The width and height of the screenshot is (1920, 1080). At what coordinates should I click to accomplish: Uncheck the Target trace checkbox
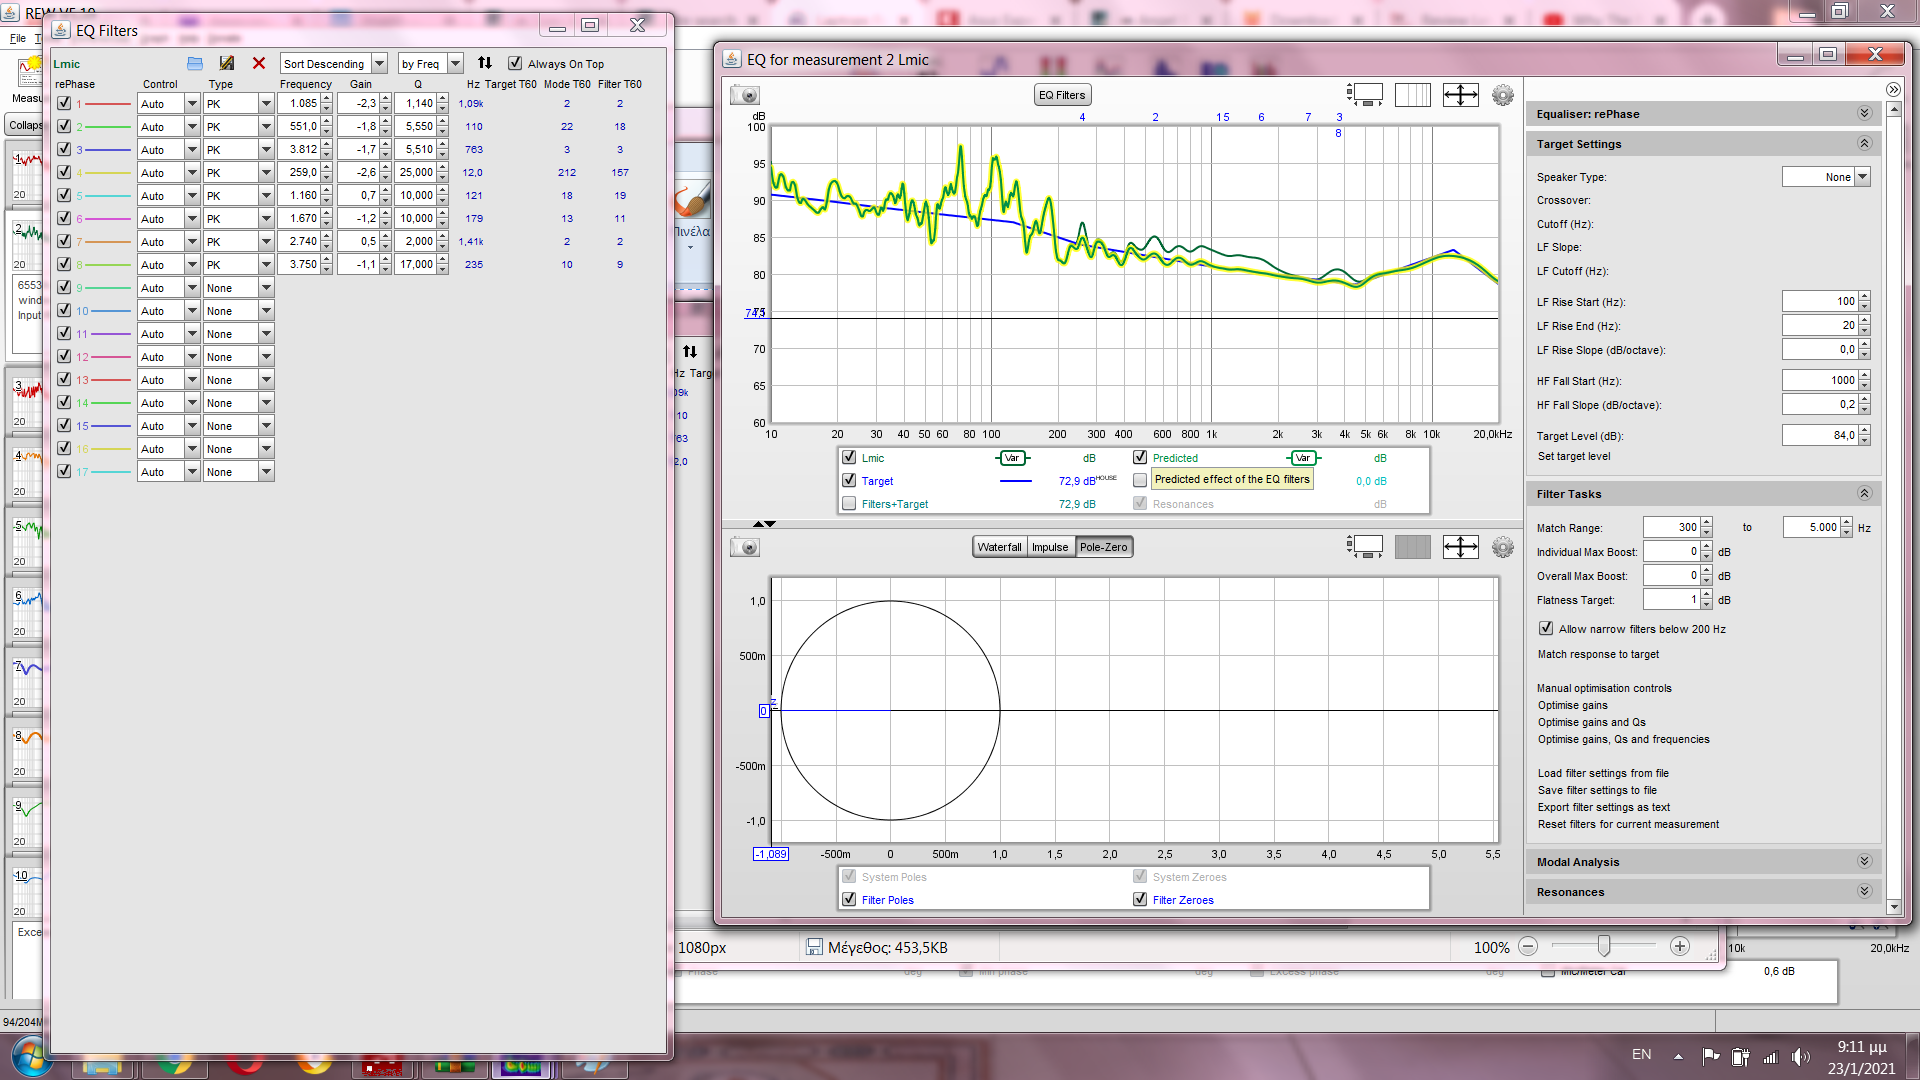pos(849,481)
